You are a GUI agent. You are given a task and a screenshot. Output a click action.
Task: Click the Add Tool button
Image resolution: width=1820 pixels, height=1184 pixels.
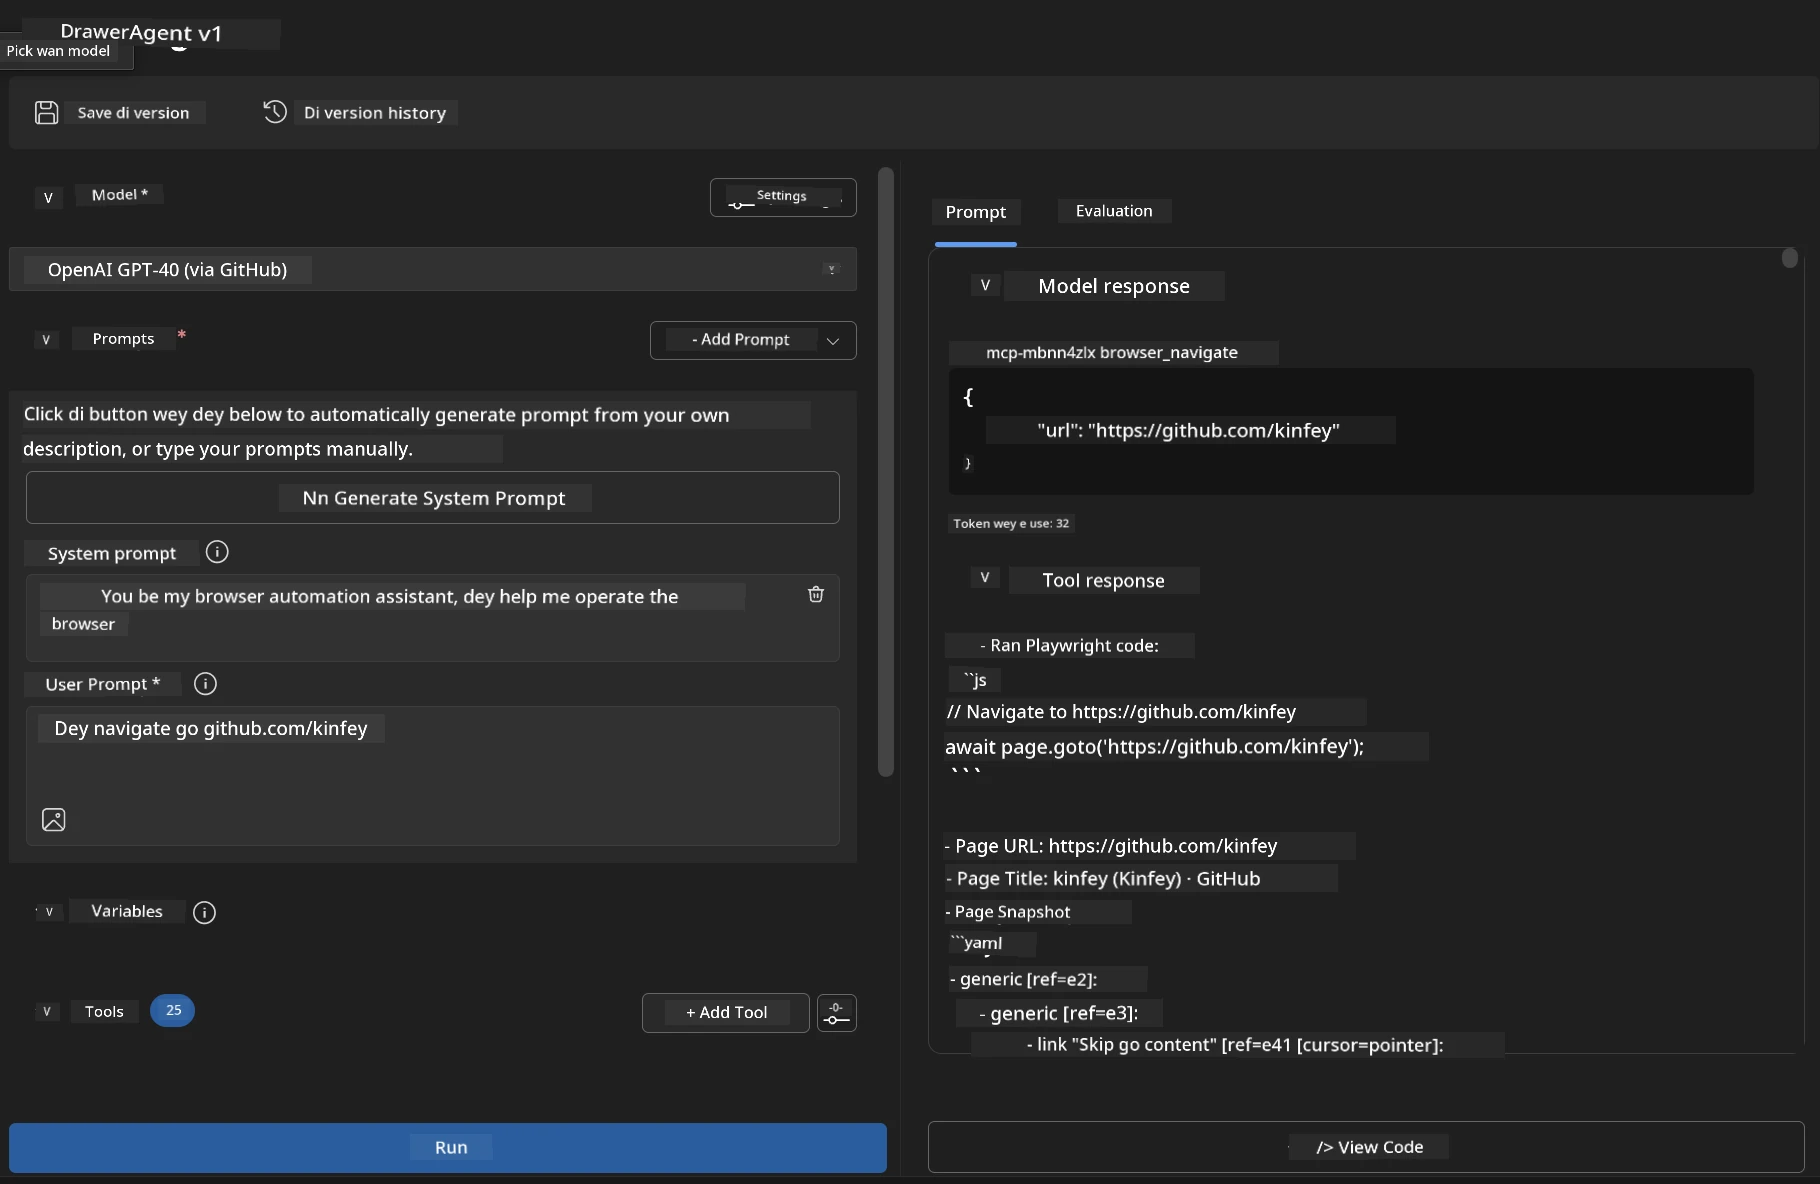[726, 1013]
